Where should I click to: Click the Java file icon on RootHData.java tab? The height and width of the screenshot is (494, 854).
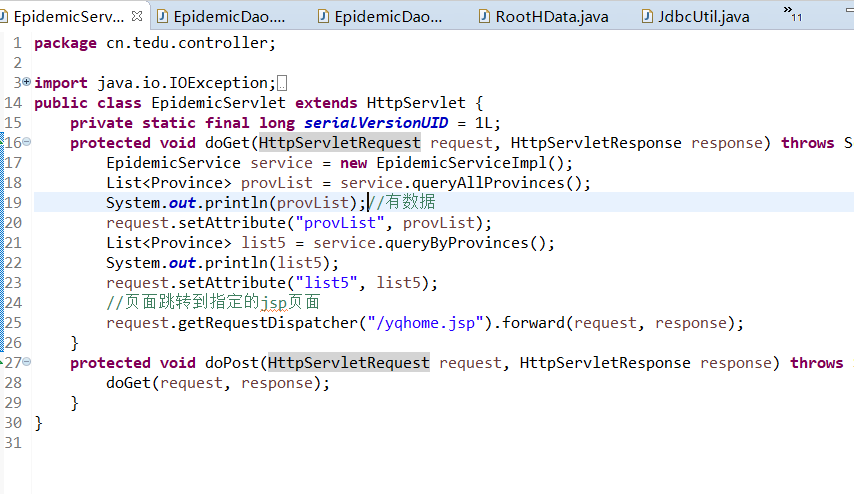click(x=484, y=17)
